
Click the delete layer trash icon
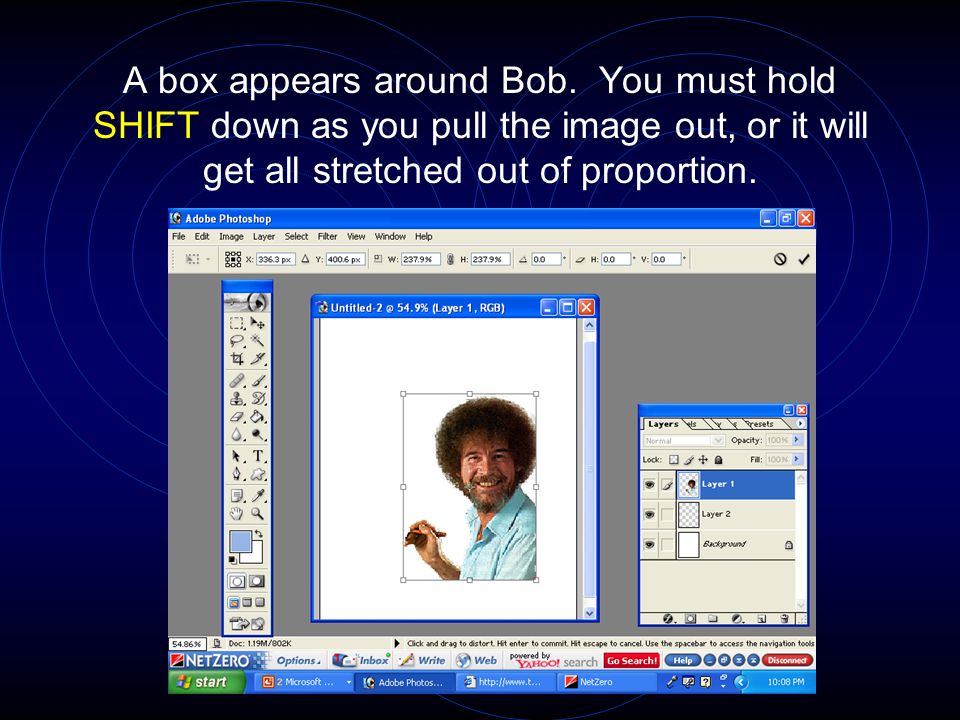[x=785, y=618]
